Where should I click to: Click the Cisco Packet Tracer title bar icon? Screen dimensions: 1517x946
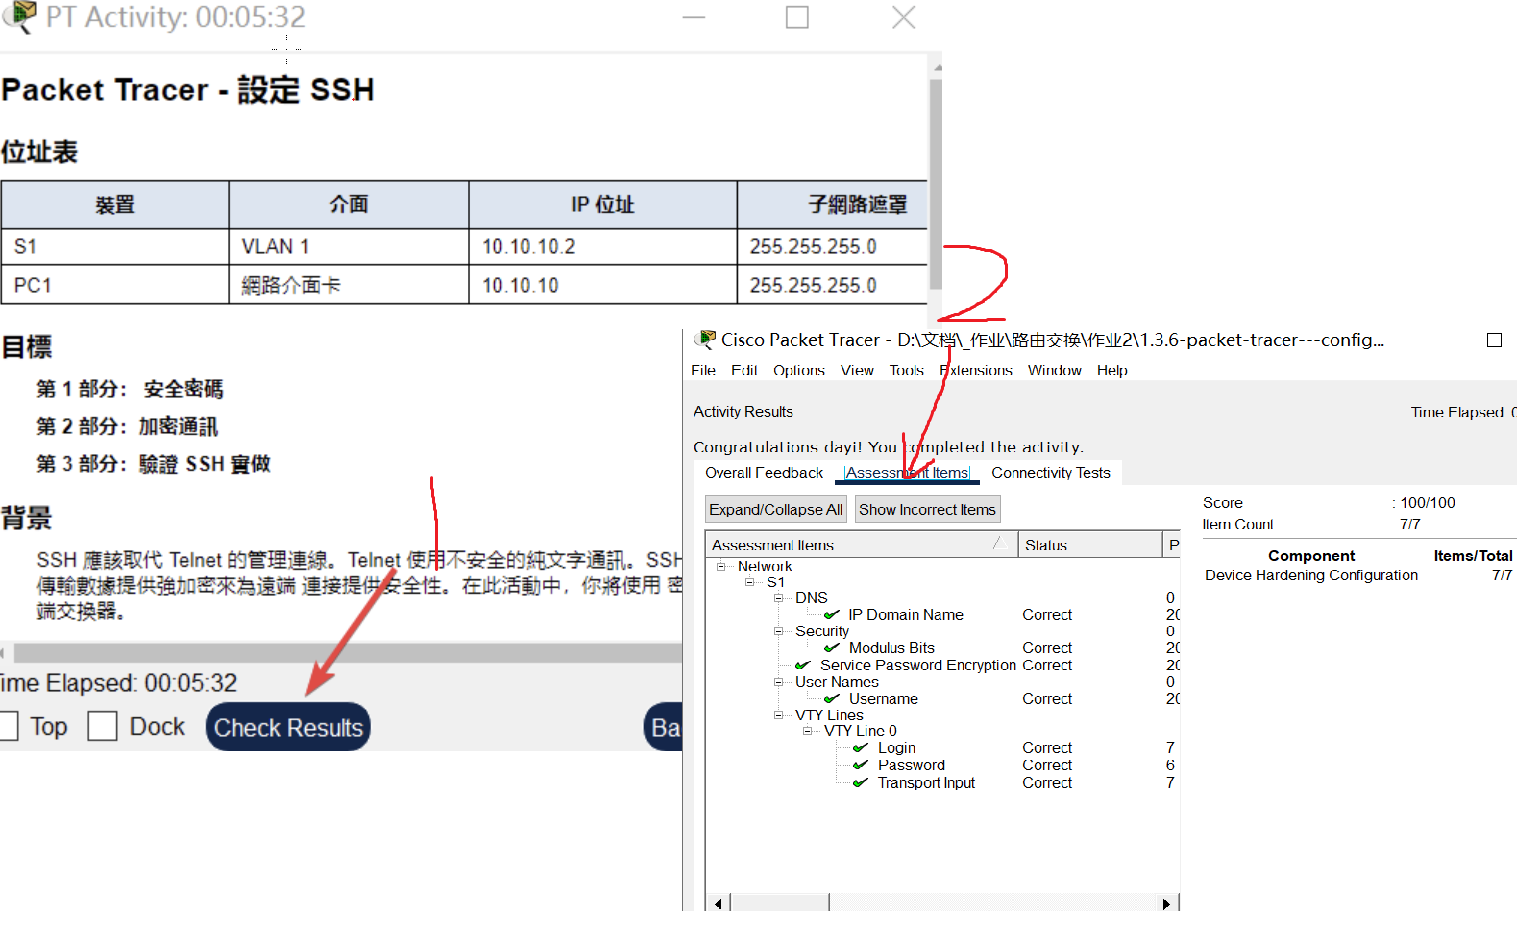[x=705, y=339]
